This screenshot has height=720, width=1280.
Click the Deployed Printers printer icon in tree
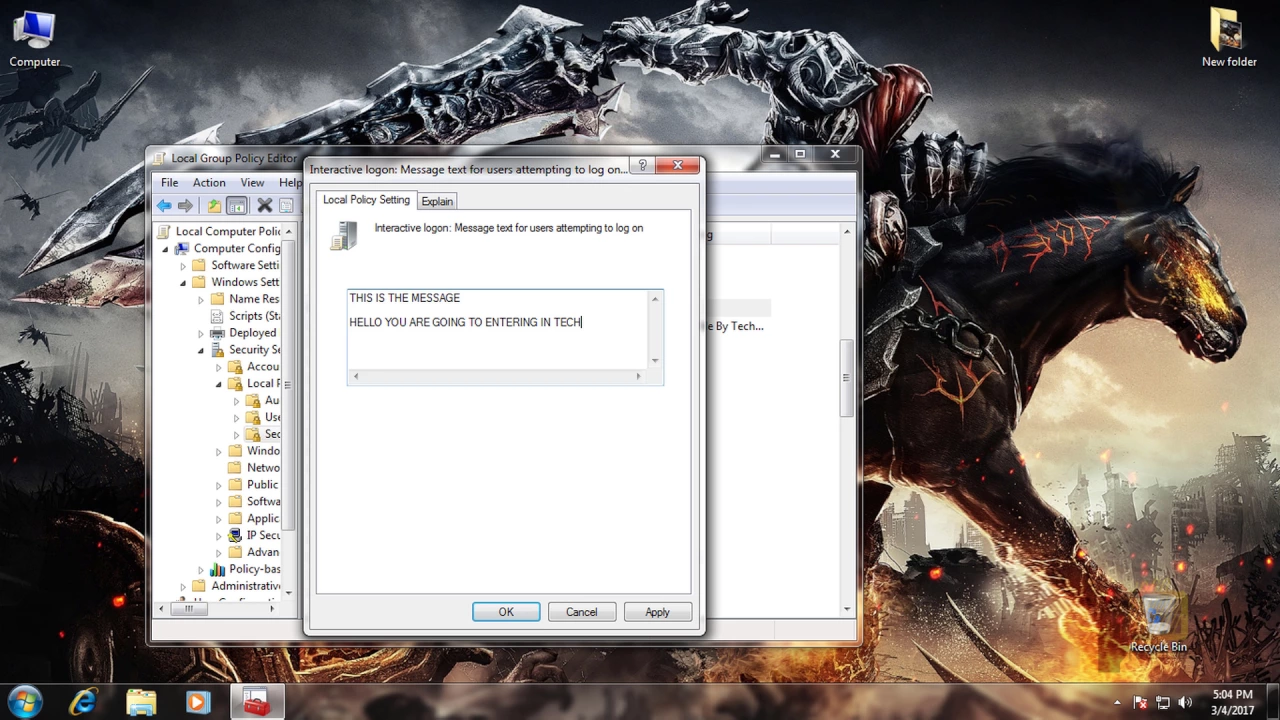pos(217,333)
